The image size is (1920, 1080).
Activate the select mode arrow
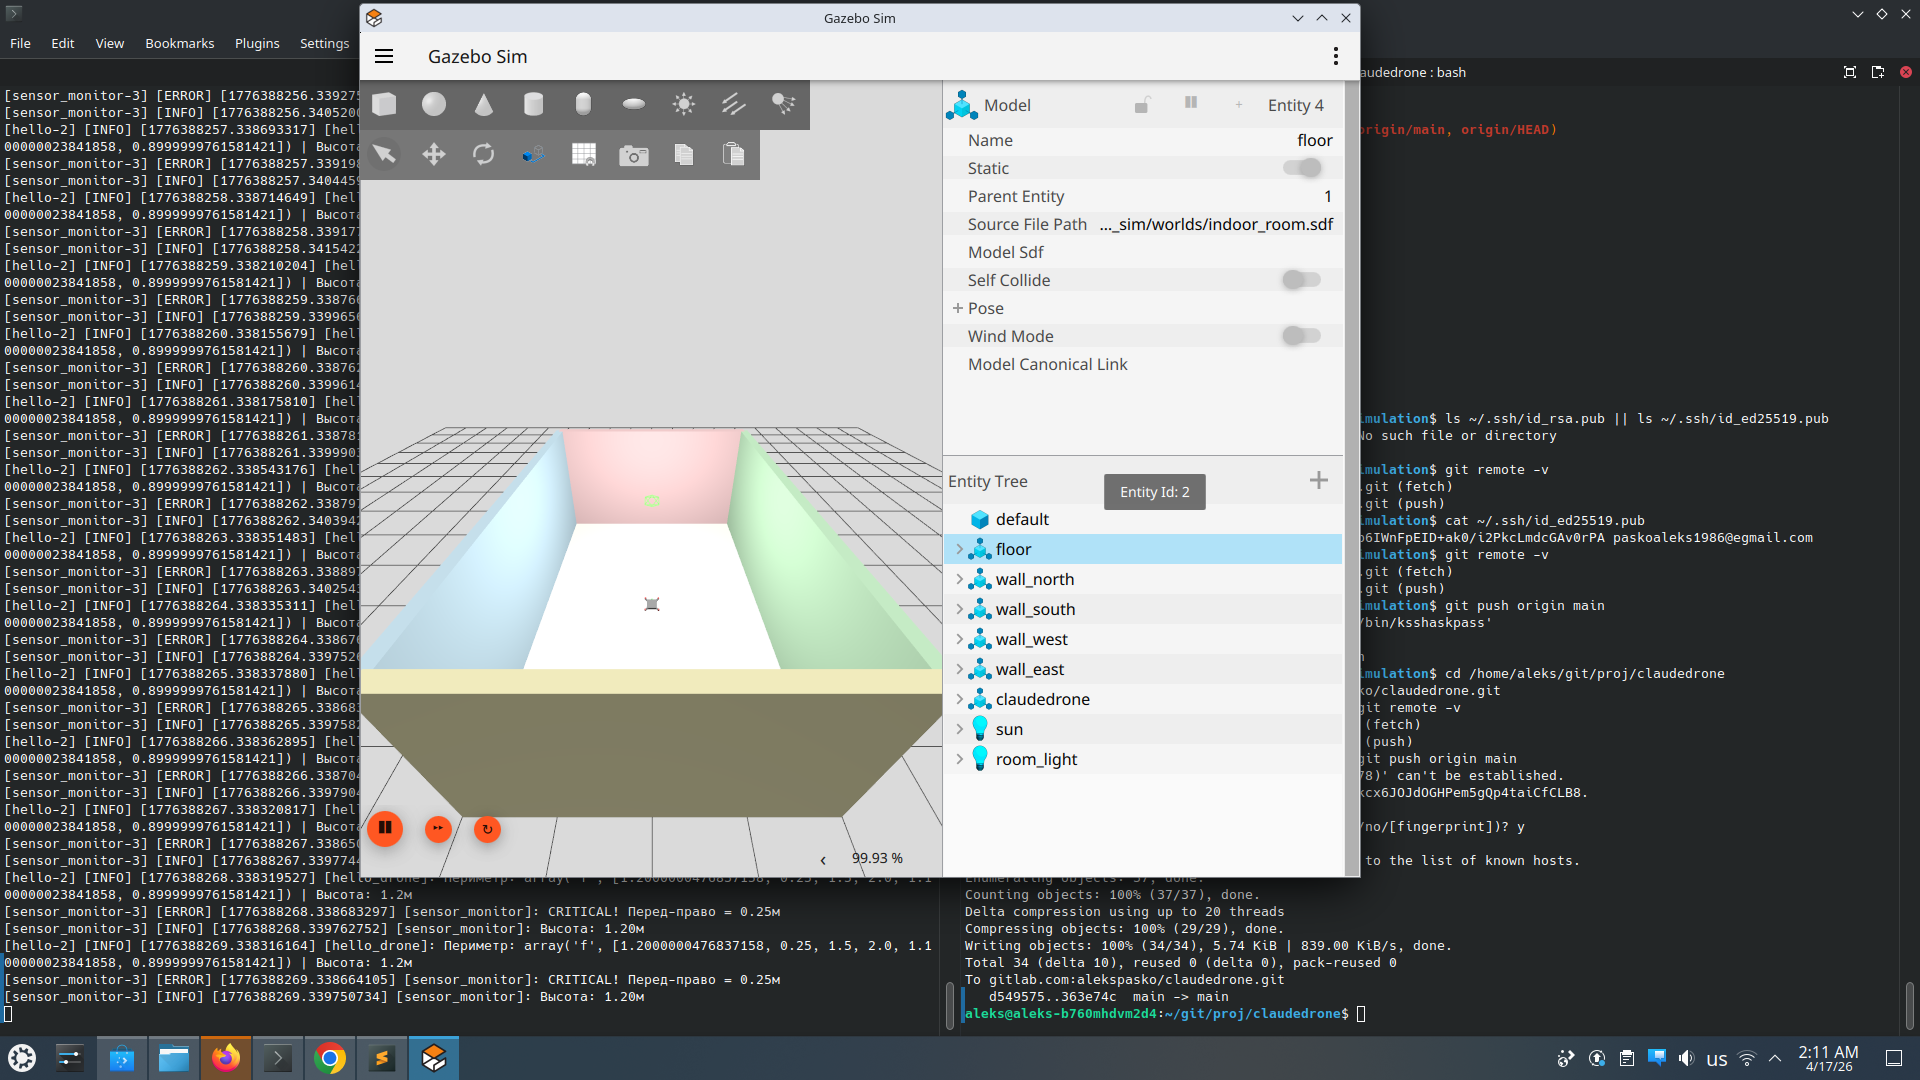pyautogui.click(x=384, y=154)
